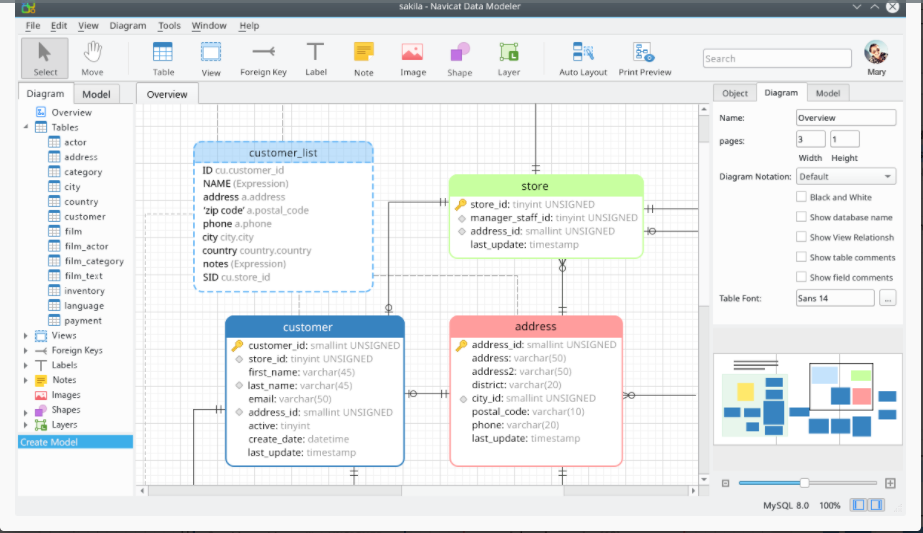Expand the Labels tree node
The height and width of the screenshot is (533, 923).
point(26,365)
